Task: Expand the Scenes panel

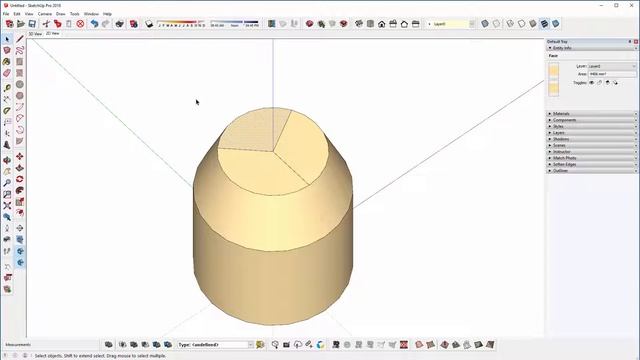Action: point(592,145)
